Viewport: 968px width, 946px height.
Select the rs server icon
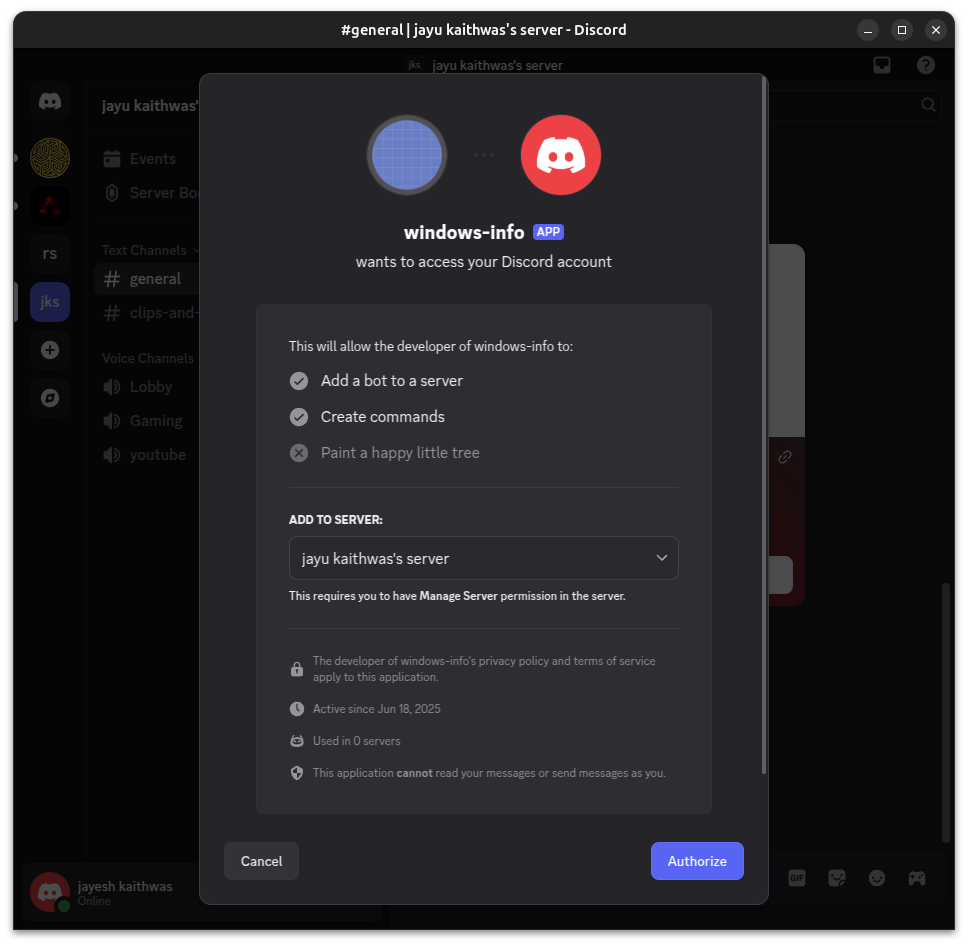50,254
